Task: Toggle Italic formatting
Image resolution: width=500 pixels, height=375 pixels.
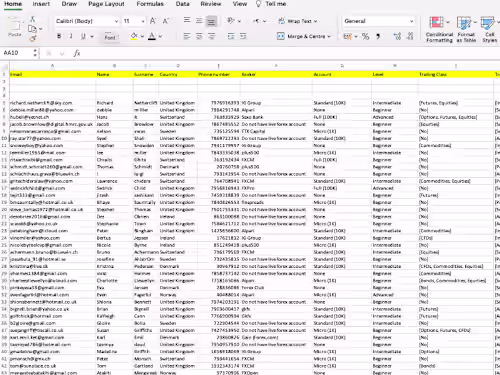Action: 71,36
